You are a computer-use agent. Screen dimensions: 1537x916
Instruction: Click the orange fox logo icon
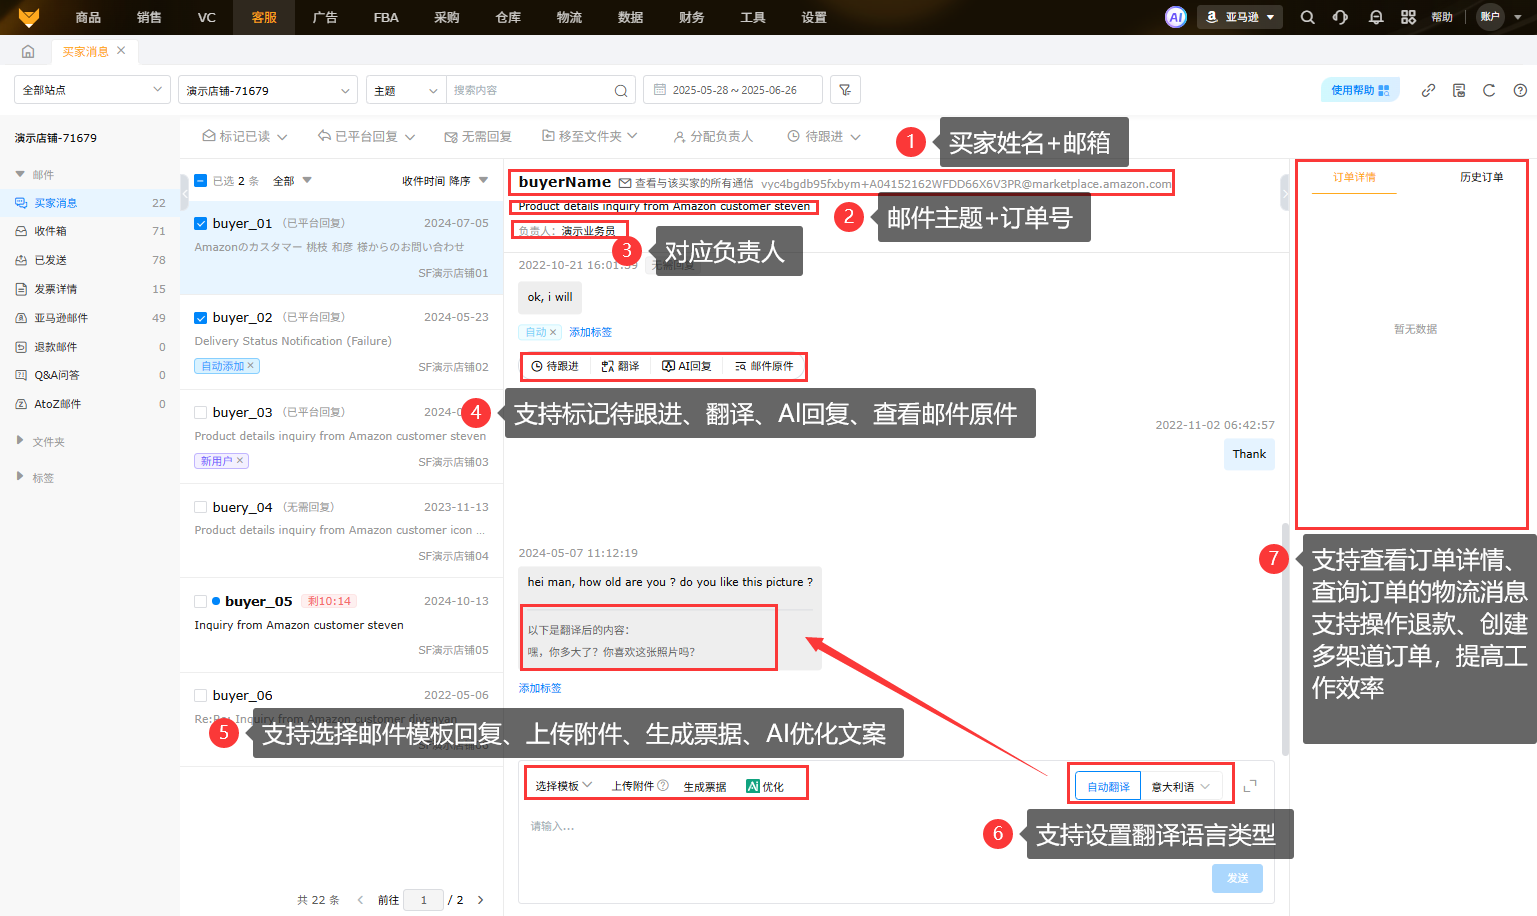pos(29,17)
